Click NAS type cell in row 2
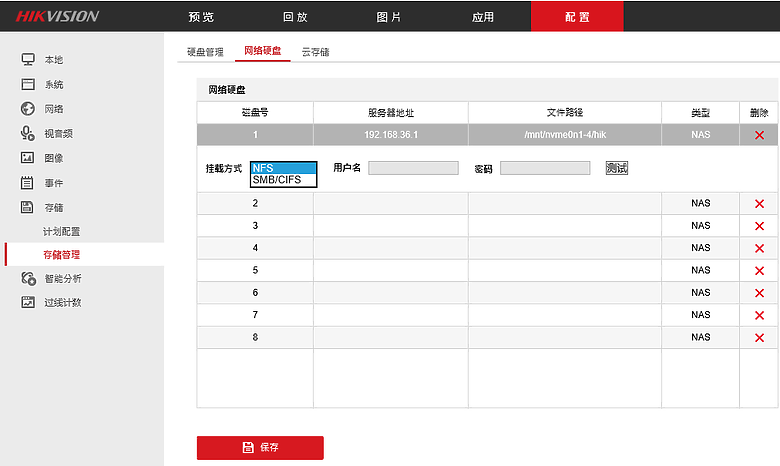 [700, 203]
